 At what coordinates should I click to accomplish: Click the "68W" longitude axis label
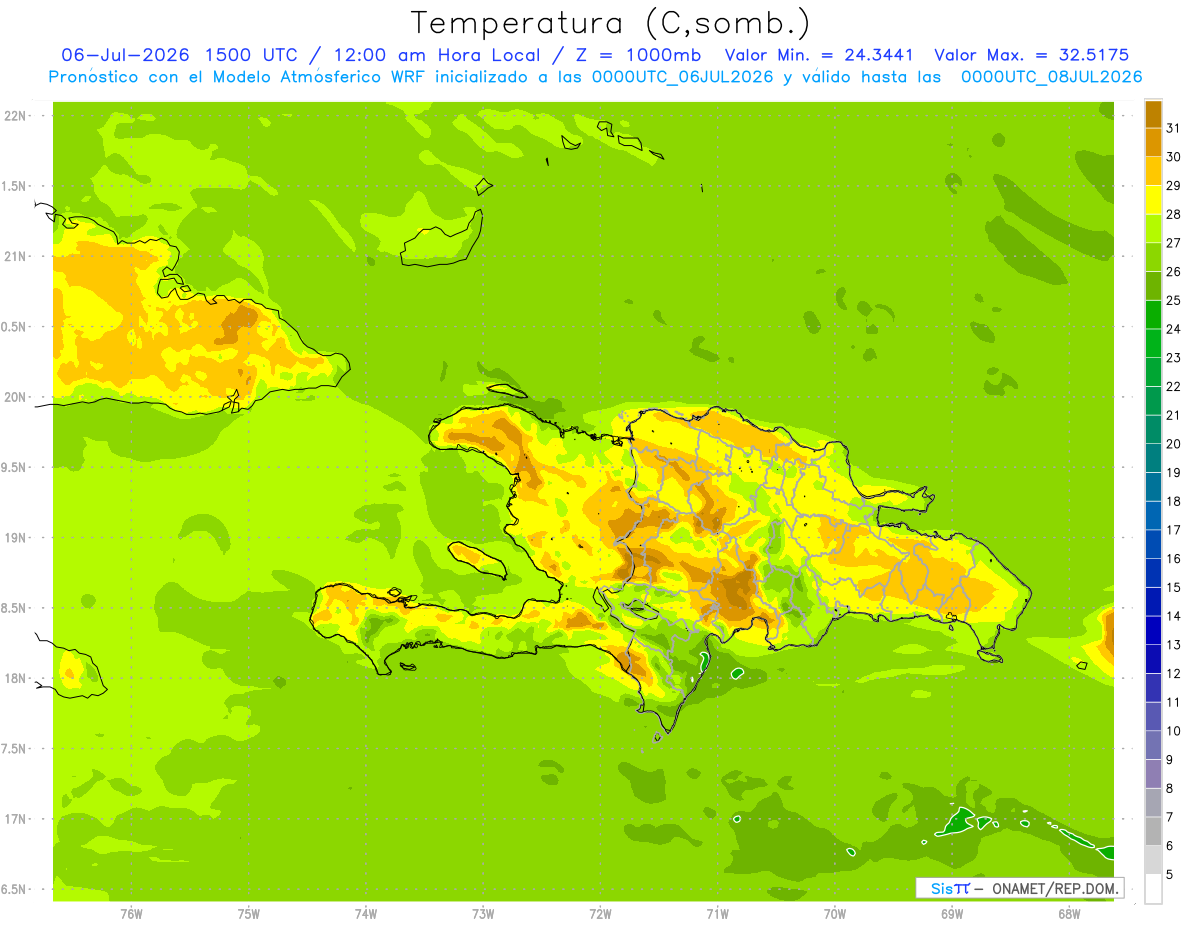(1069, 914)
